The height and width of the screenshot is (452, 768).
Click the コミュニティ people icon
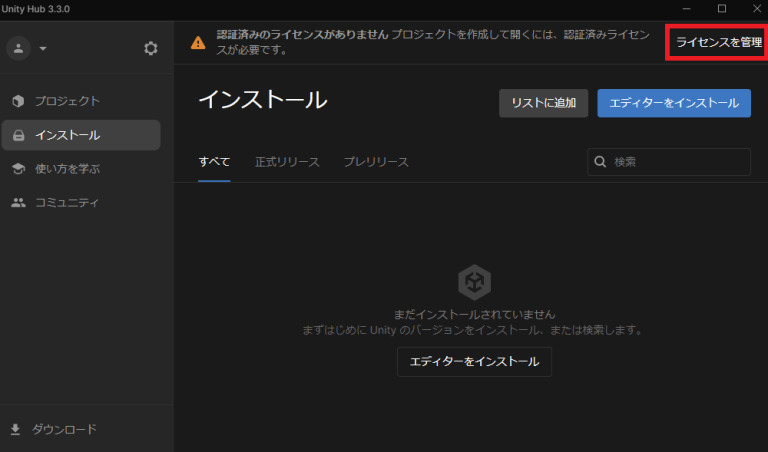(x=18, y=203)
